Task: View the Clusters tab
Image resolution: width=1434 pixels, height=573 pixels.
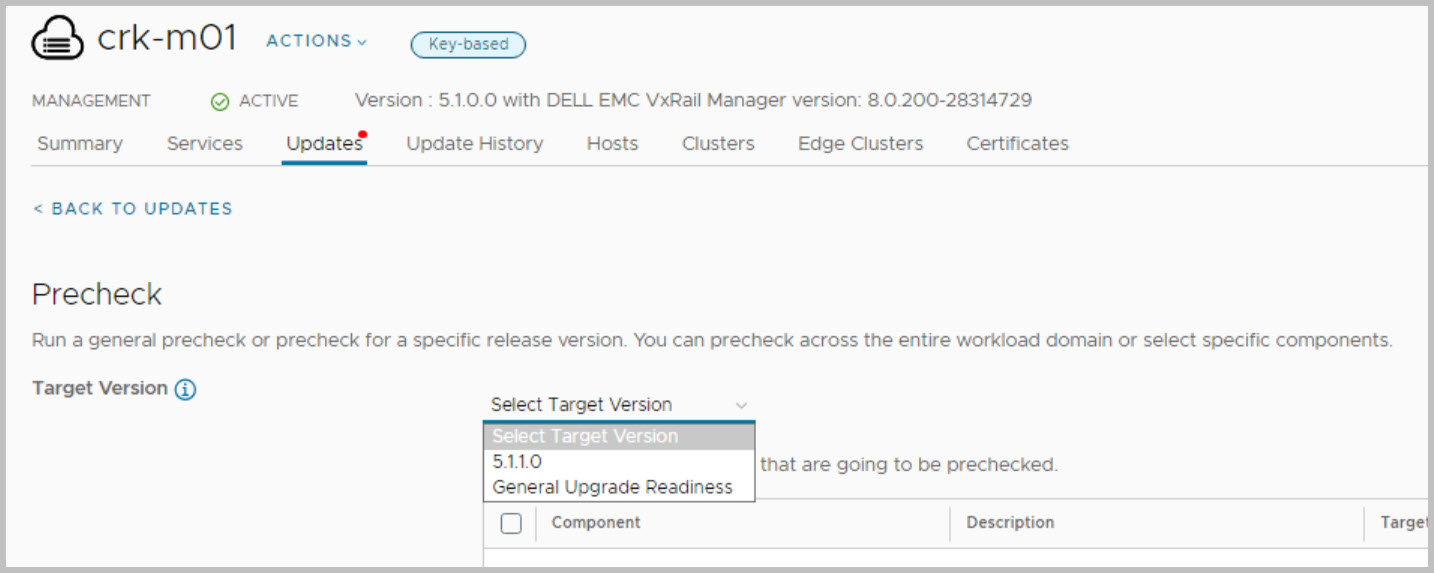Action: (718, 144)
